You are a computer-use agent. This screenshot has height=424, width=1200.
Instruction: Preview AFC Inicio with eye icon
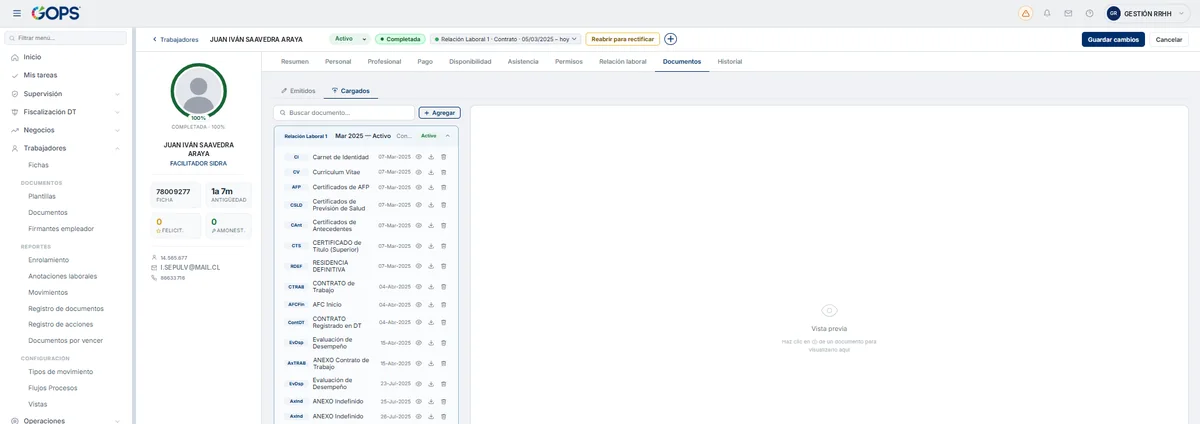pos(419,304)
